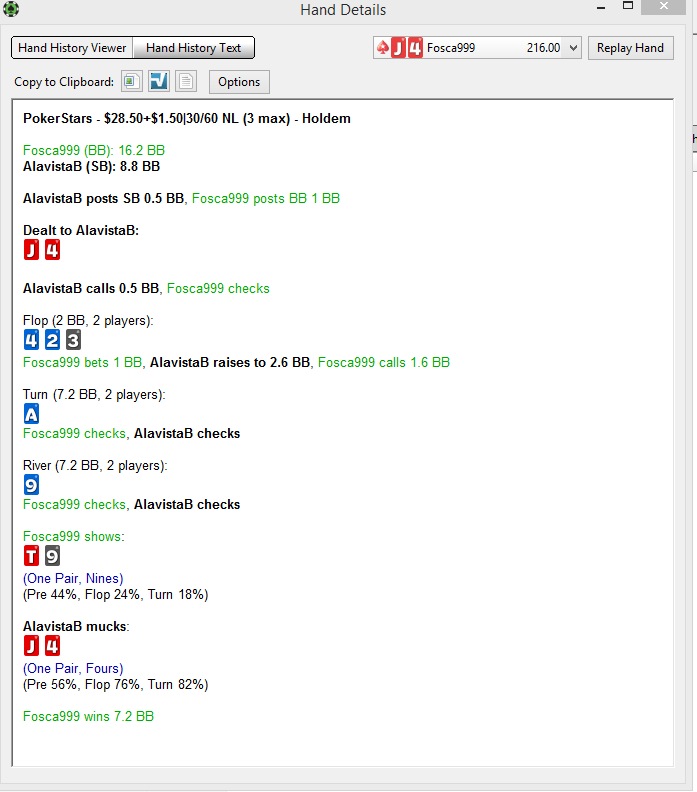Image resolution: width=697 pixels, height=792 pixels.
Task: Click '(Pre 56%, Flop 76%, Turn 82%)' equity line
Action: tap(116, 685)
